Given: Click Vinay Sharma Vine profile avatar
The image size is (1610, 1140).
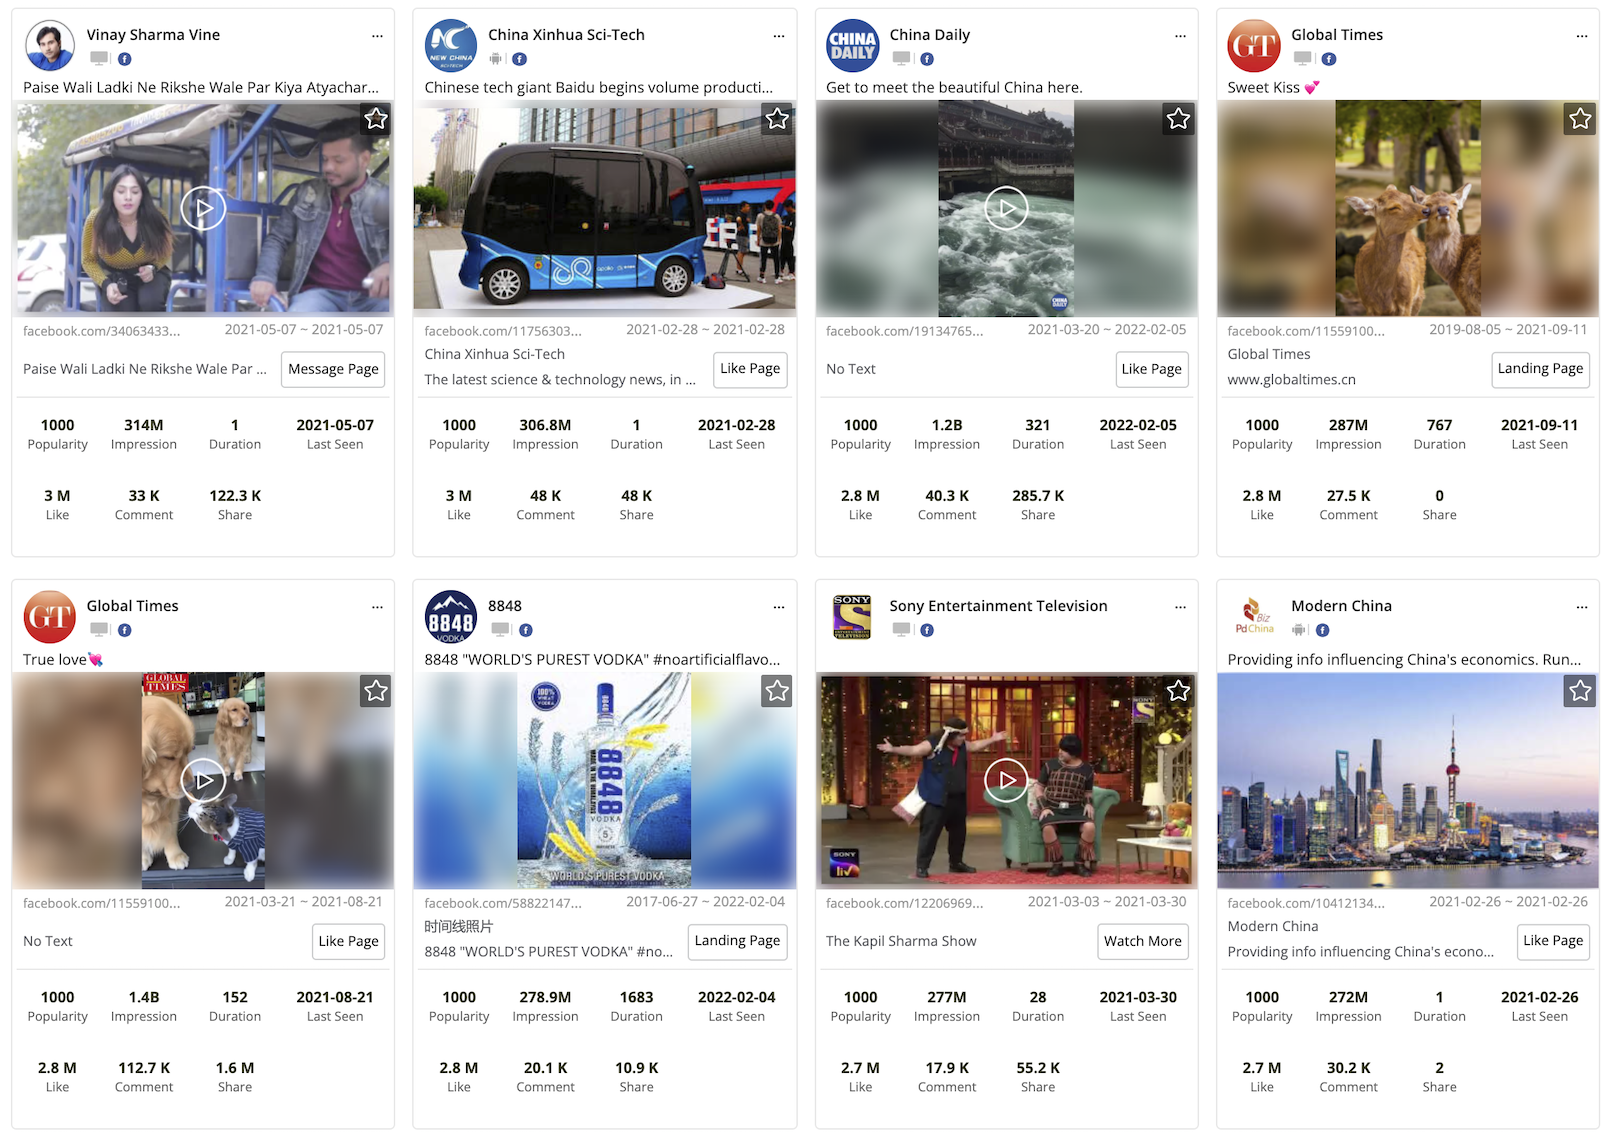Looking at the screenshot, I should 49,45.
